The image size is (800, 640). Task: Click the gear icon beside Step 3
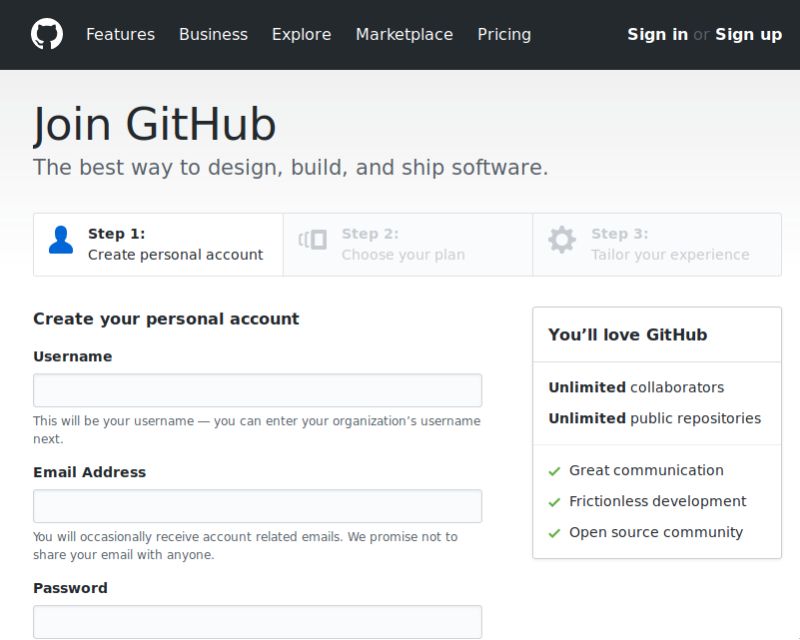pyautogui.click(x=561, y=240)
